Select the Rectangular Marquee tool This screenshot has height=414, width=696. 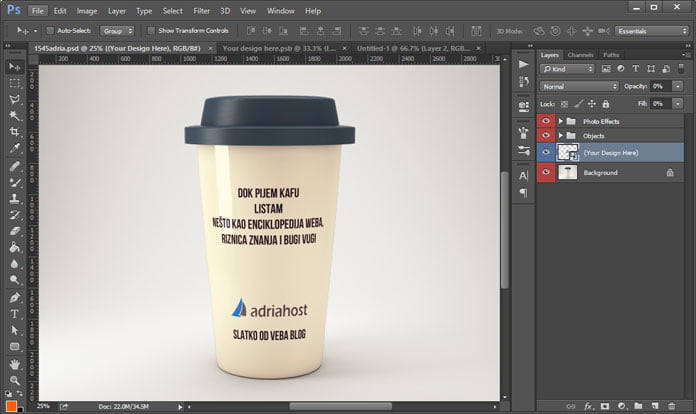pyautogui.click(x=15, y=83)
